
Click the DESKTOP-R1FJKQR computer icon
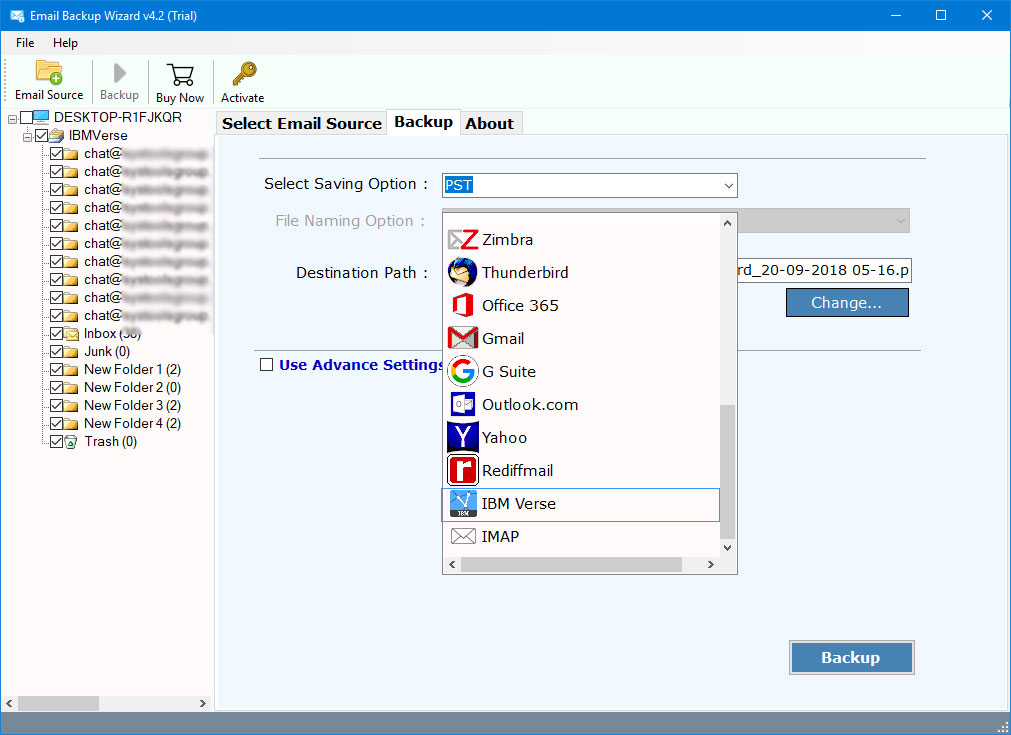[x=41, y=117]
